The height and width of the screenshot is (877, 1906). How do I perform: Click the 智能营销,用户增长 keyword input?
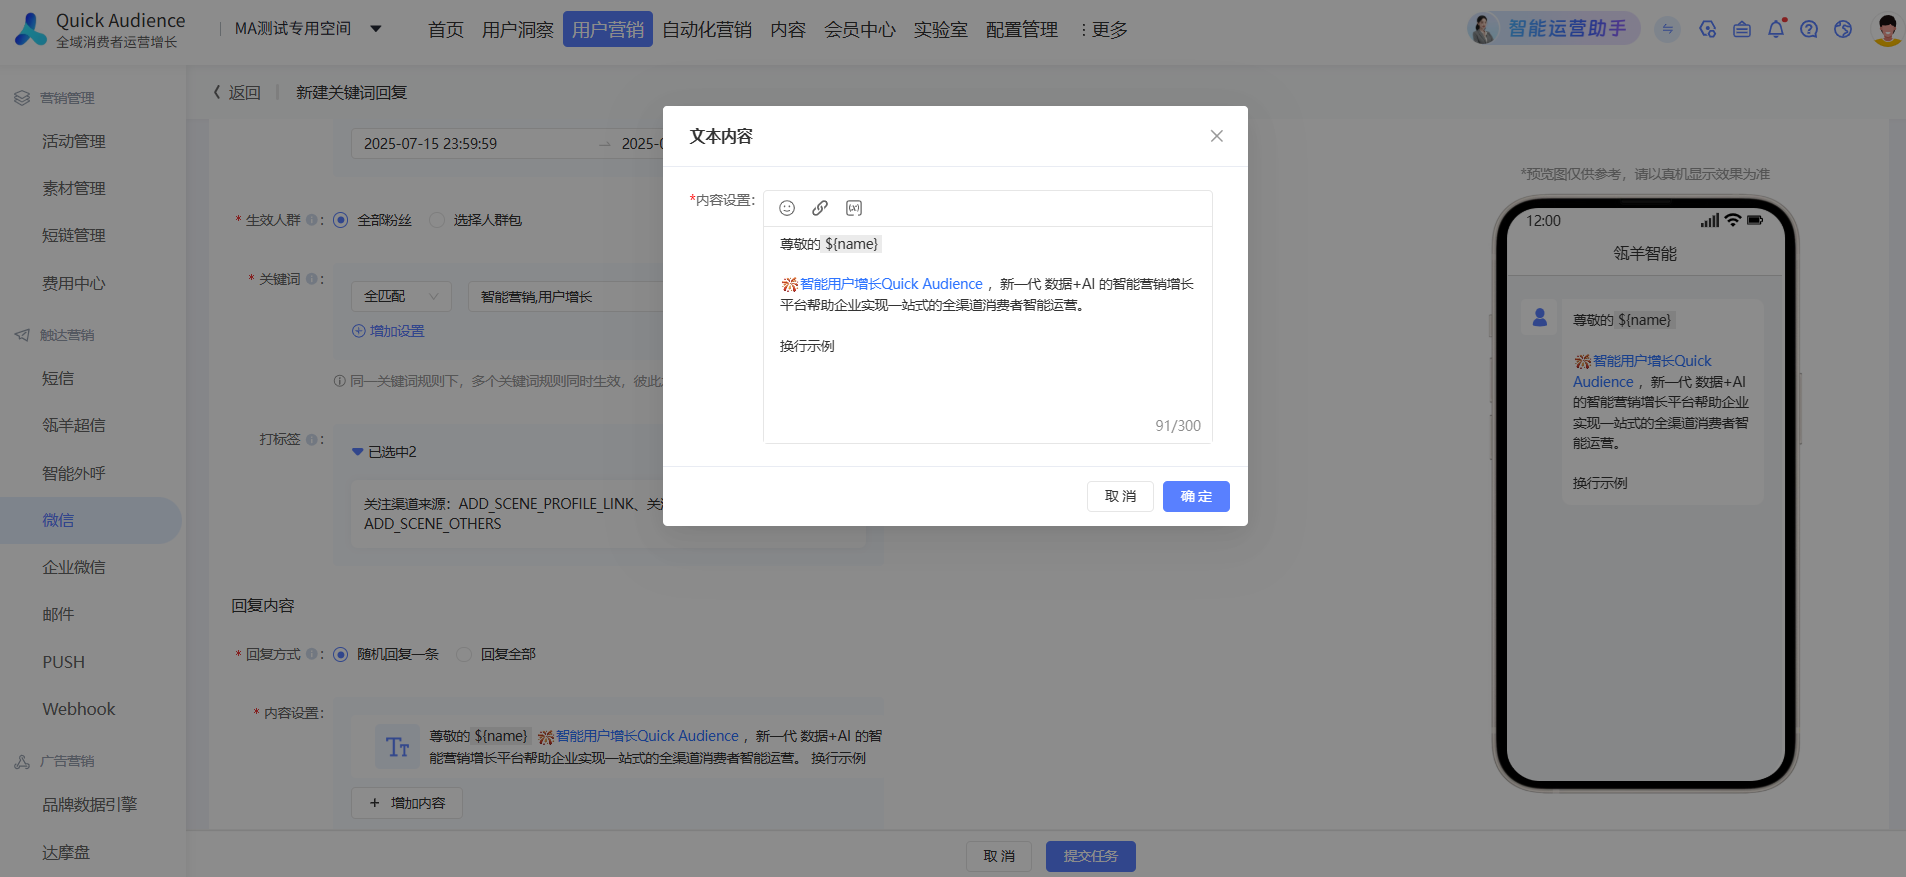(565, 296)
